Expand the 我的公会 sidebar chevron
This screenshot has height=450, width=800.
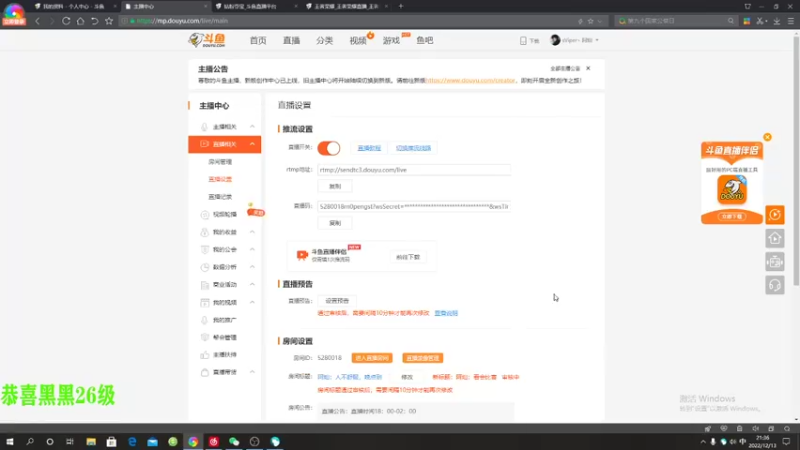253,249
